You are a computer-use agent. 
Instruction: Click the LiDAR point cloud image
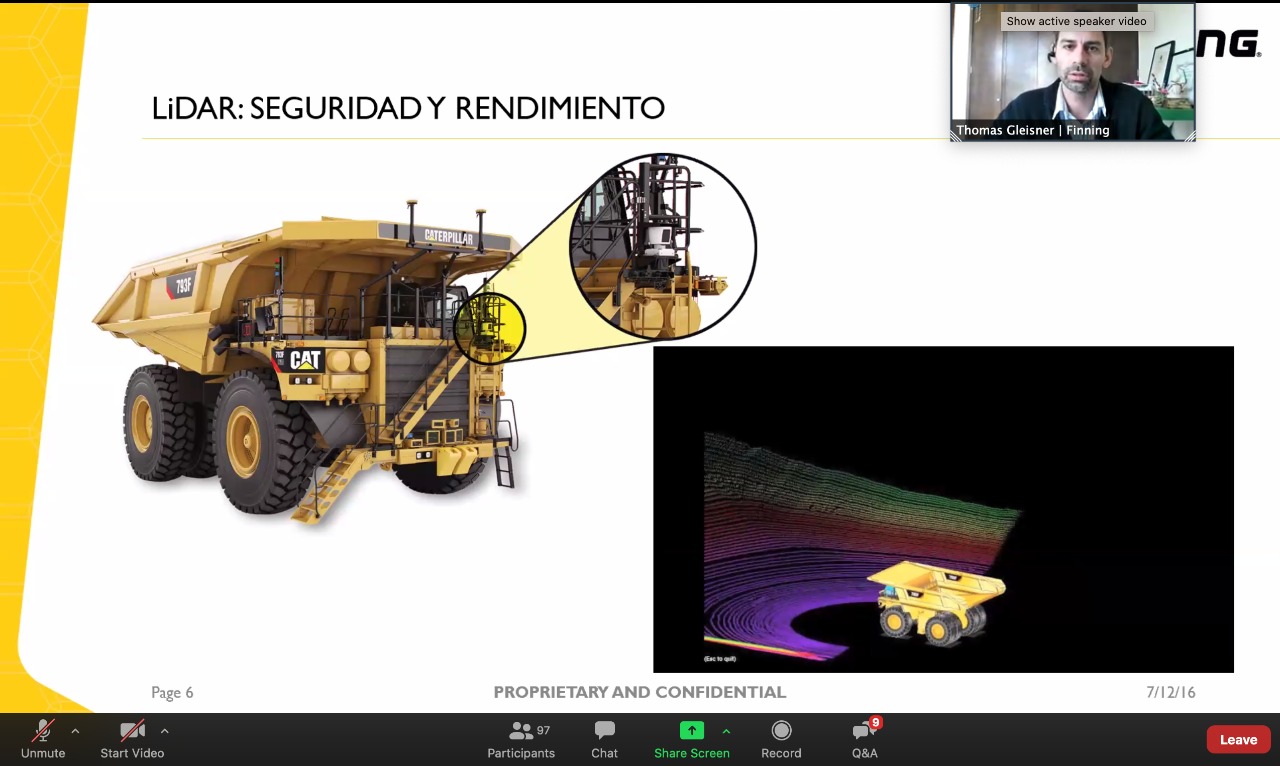pyautogui.click(x=943, y=509)
